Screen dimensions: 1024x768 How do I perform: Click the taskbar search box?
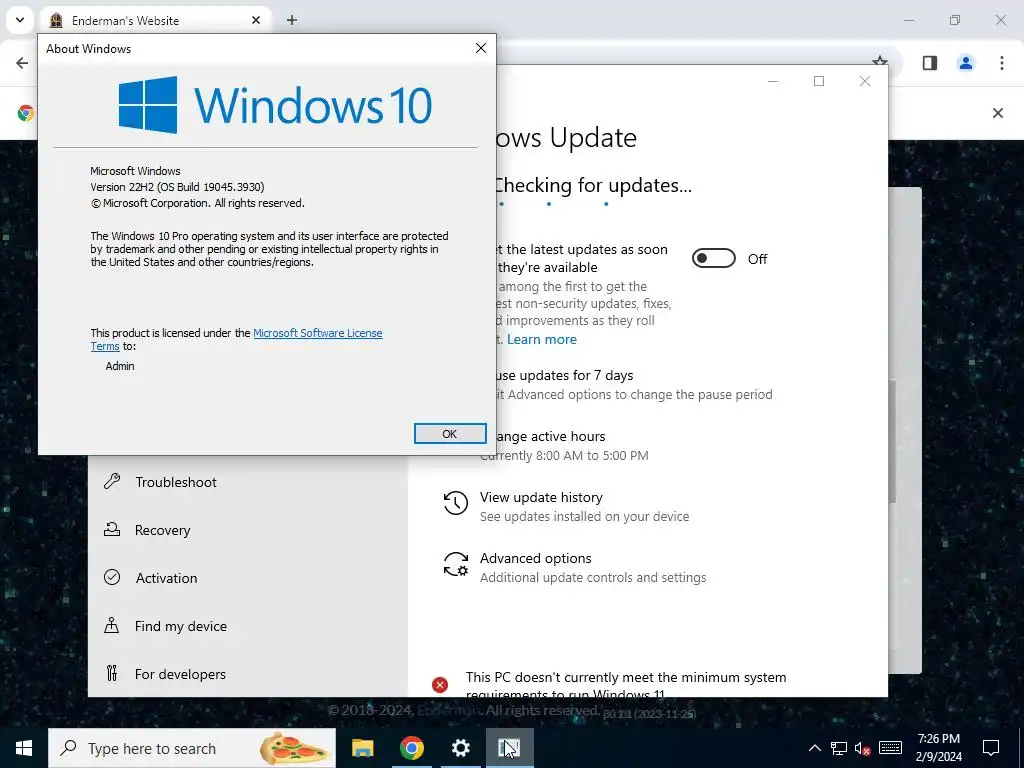coord(191,748)
